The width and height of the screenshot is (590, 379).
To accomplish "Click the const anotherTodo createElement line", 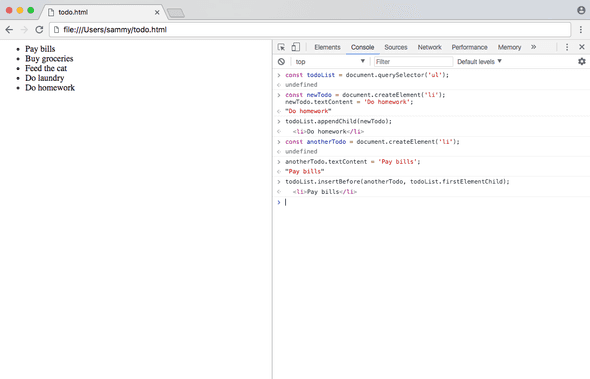I will (372, 142).
